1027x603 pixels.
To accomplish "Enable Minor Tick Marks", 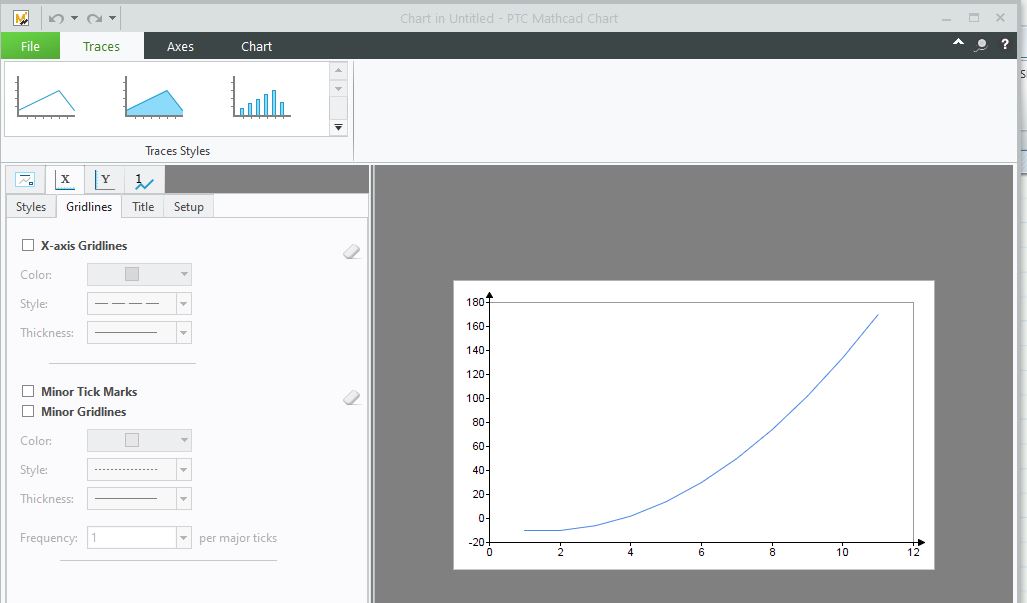I will click(28, 391).
